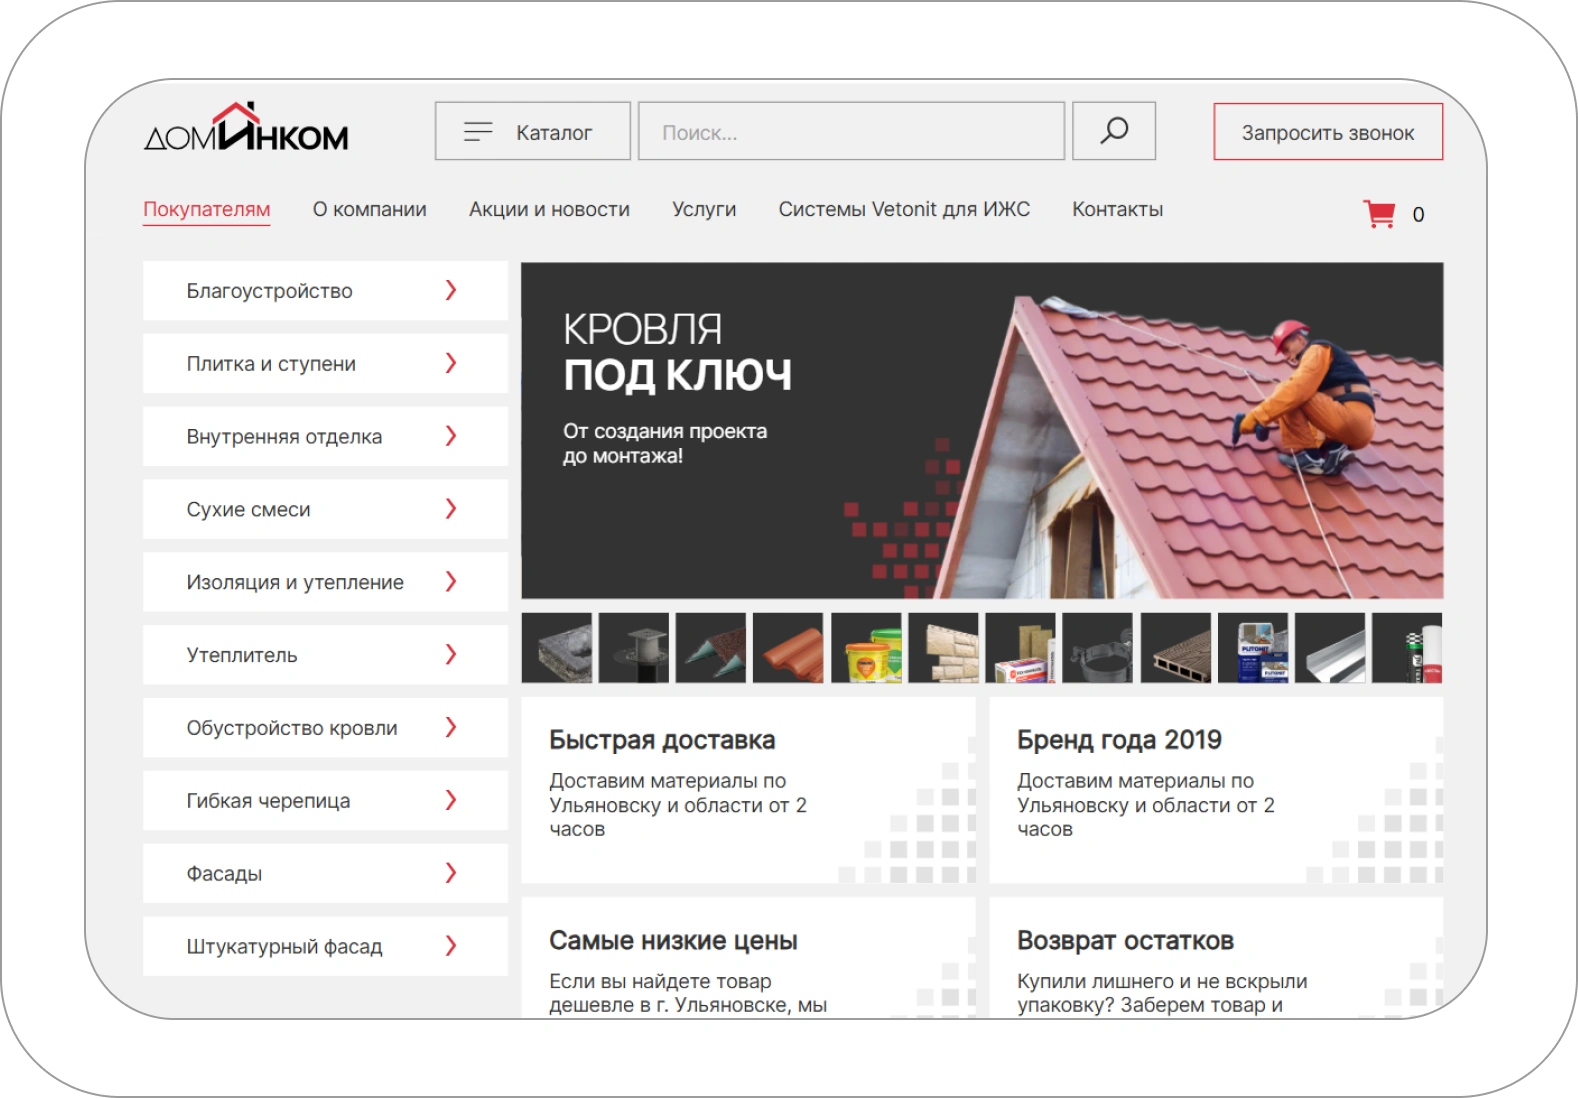1578x1098 pixels.
Task: Select the red roof tile thumbnail
Action: (x=788, y=649)
